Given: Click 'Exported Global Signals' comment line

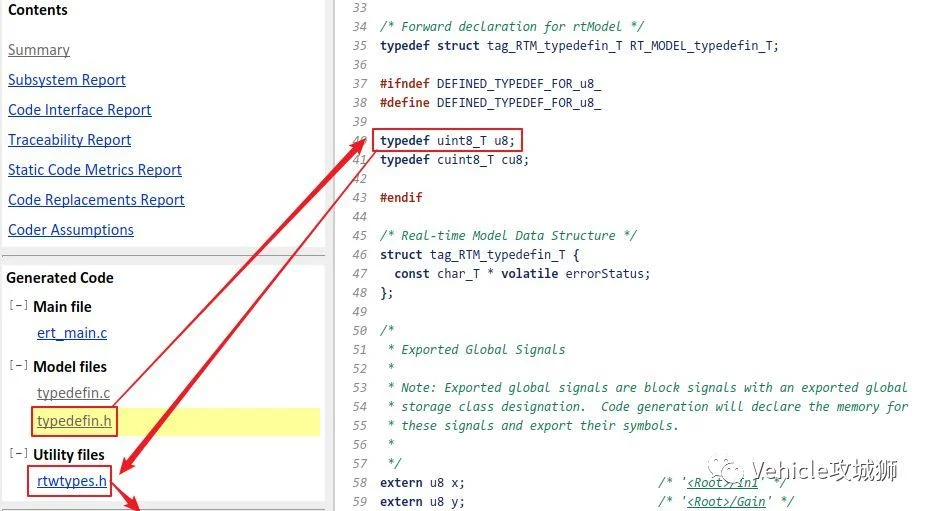Looking at the screenshot, I should point(477,350).
